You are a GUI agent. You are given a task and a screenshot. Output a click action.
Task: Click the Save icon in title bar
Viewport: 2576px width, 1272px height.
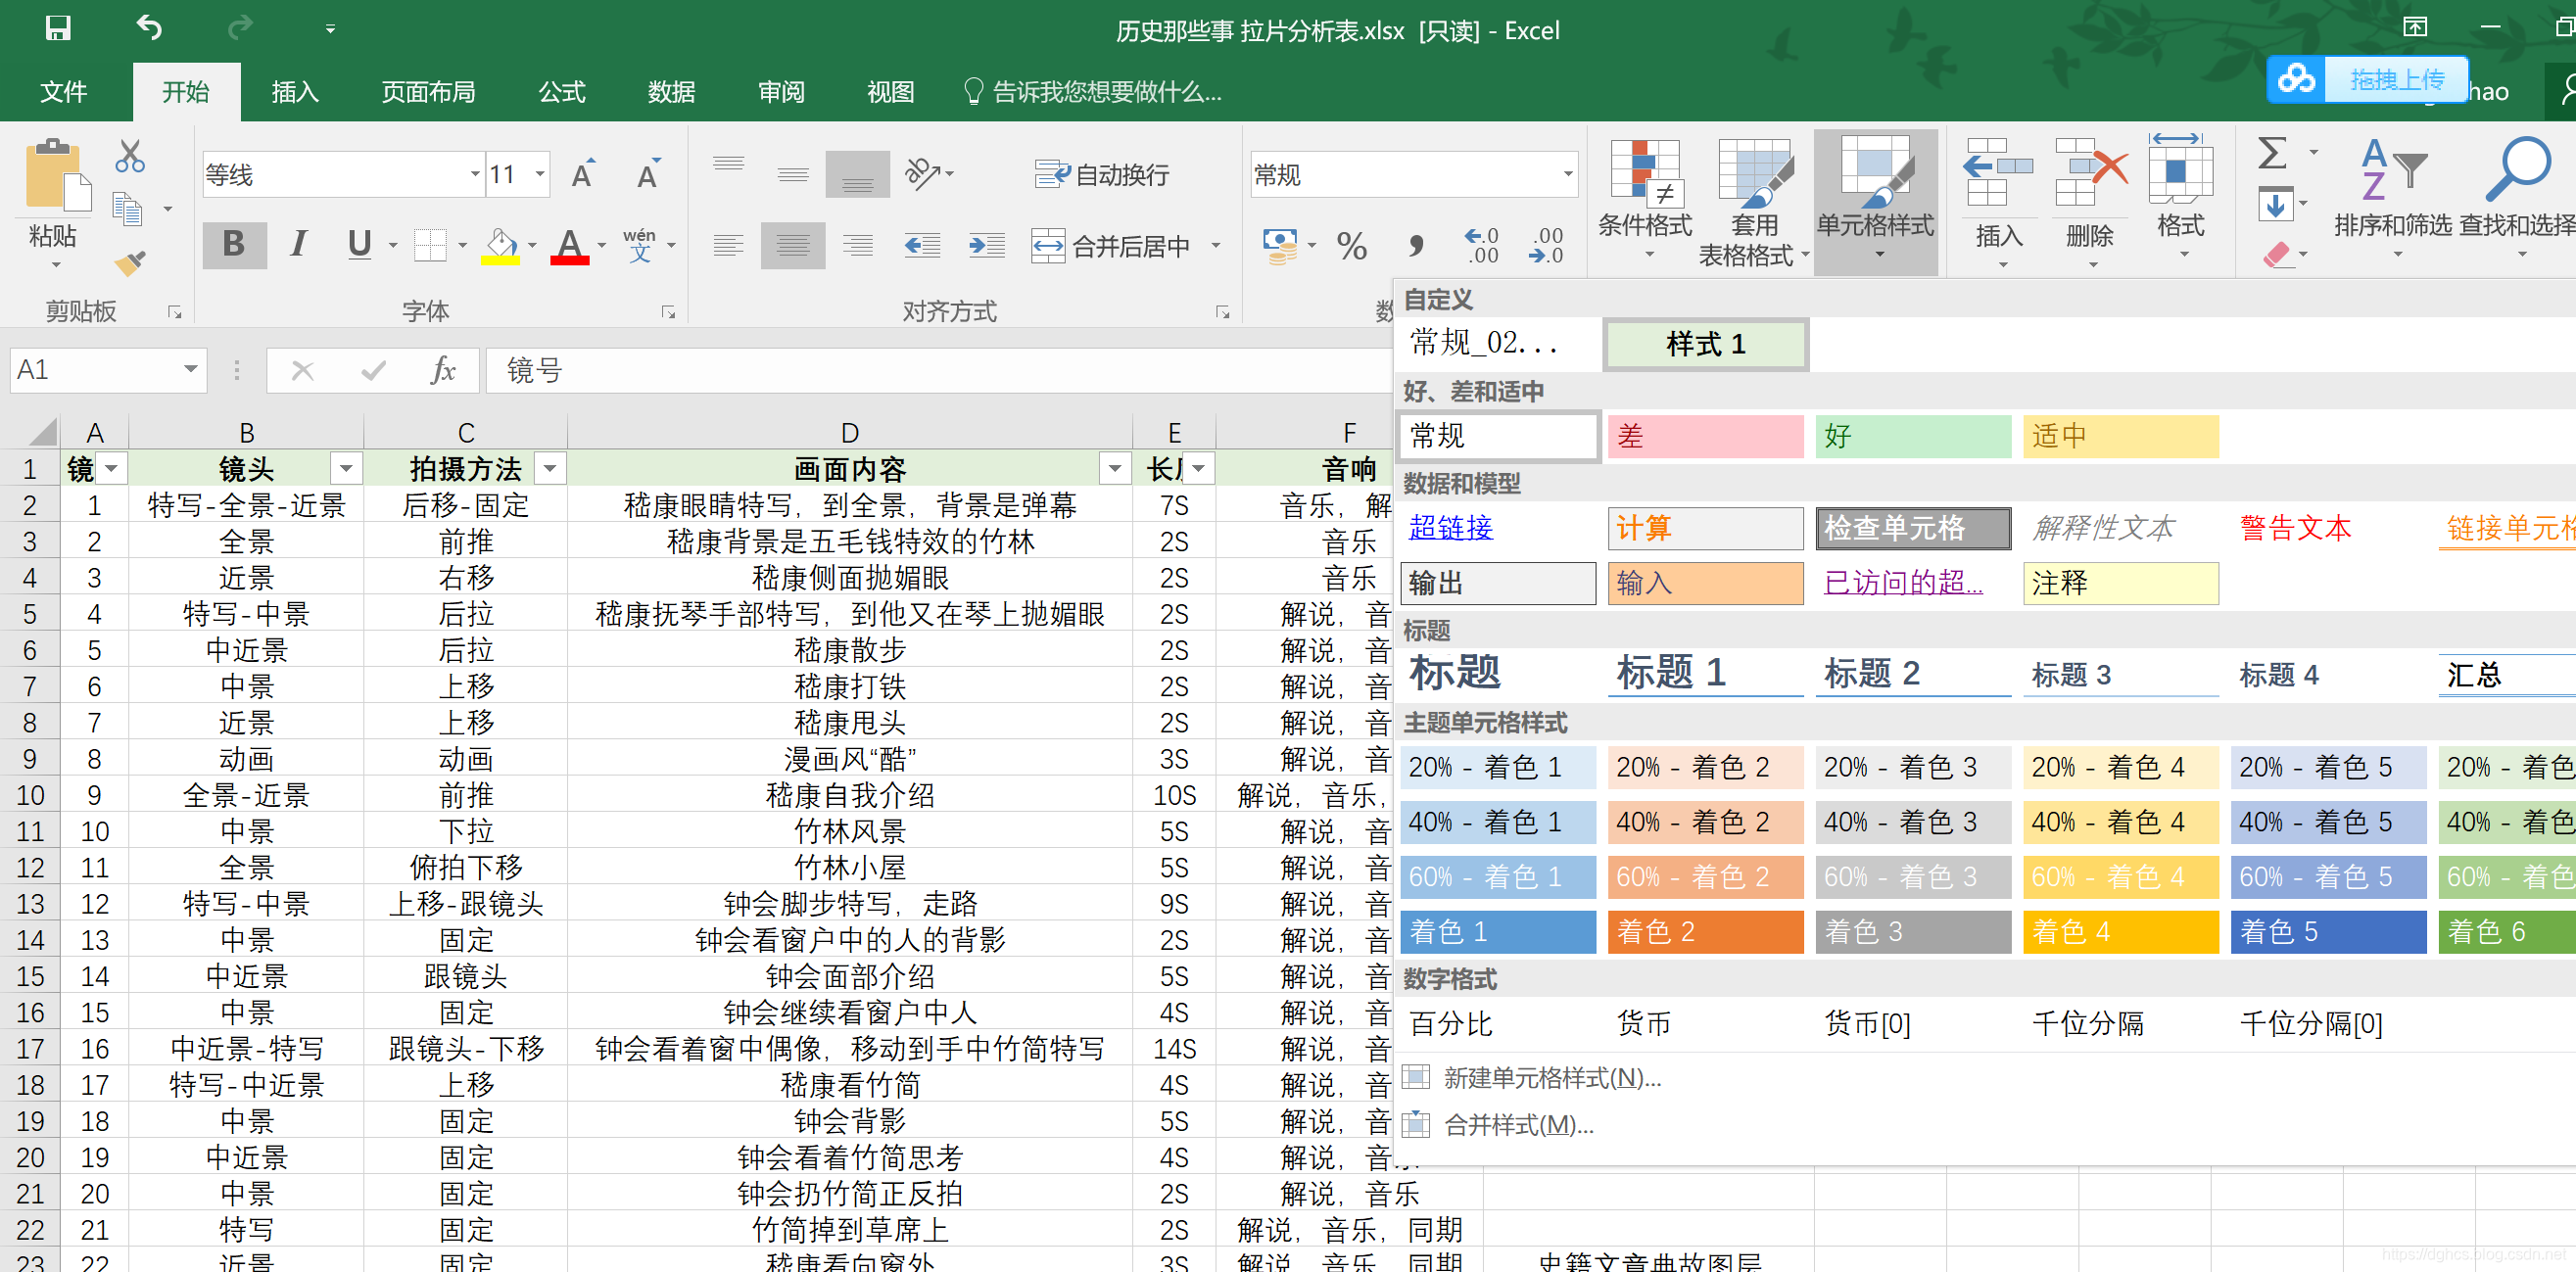58,28
